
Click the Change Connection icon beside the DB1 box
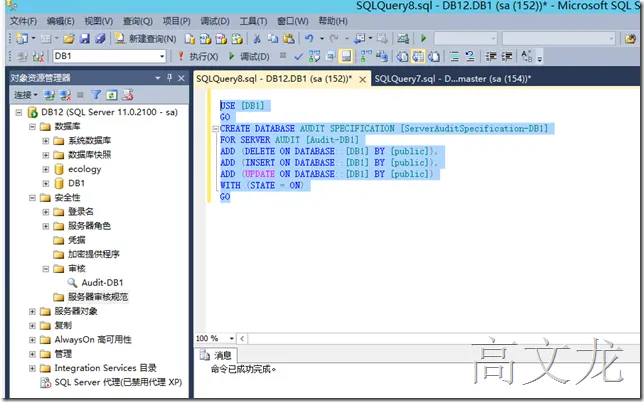(38, 56)
